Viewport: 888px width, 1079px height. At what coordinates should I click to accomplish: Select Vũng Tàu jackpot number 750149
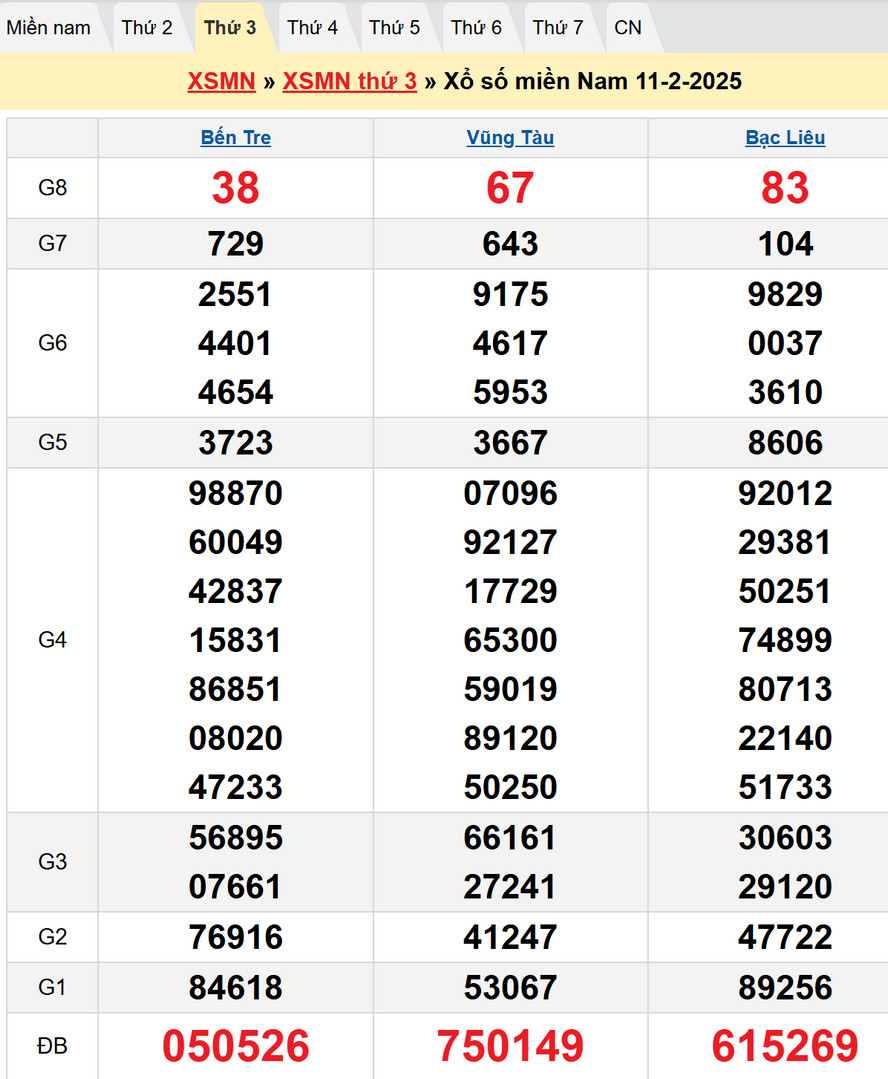point(510,1046)
